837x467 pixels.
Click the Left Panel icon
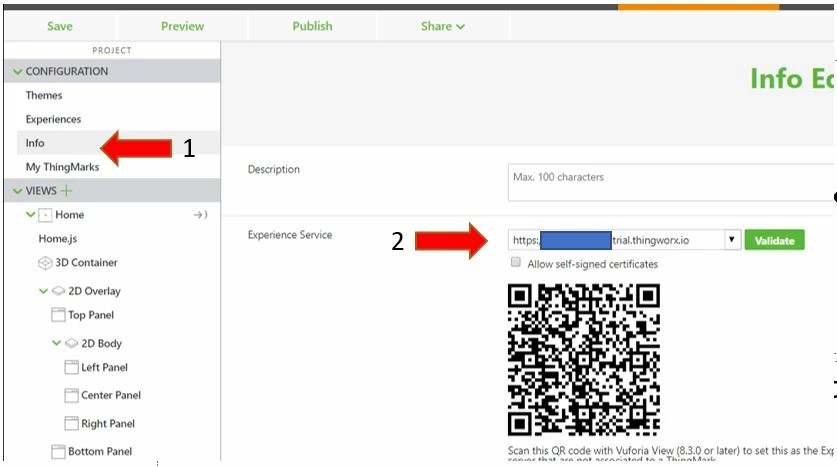[71, 367]
